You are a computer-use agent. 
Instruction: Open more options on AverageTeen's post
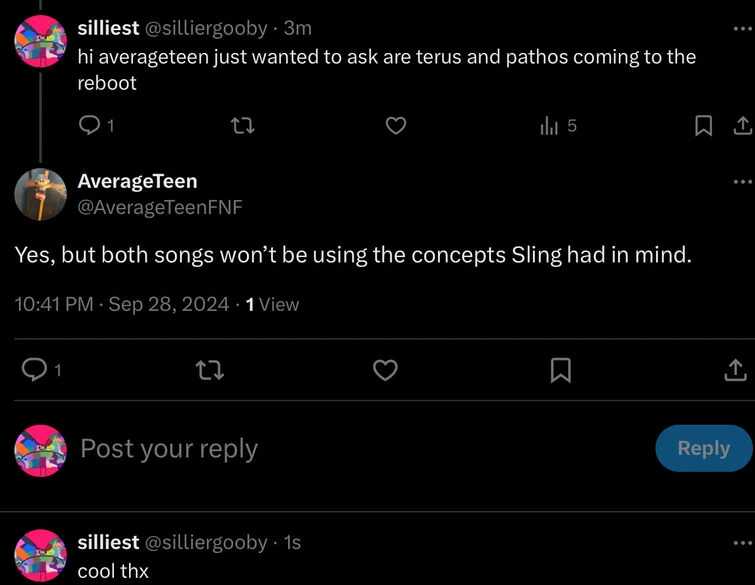point(741,182)
